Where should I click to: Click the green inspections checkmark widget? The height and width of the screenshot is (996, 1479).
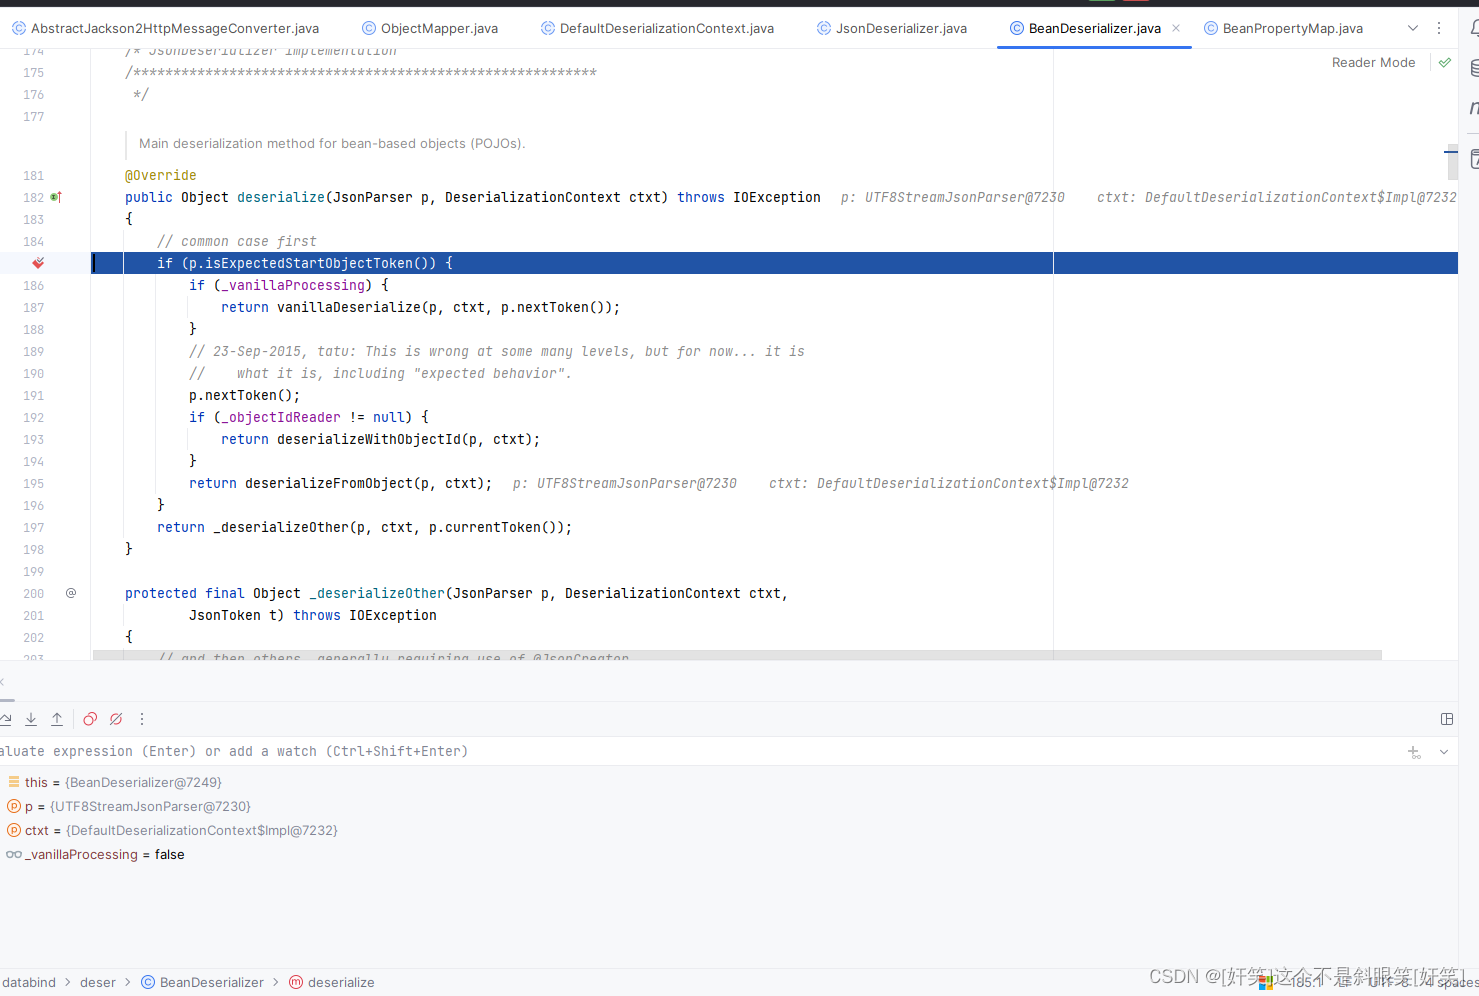coord(1444,62)
